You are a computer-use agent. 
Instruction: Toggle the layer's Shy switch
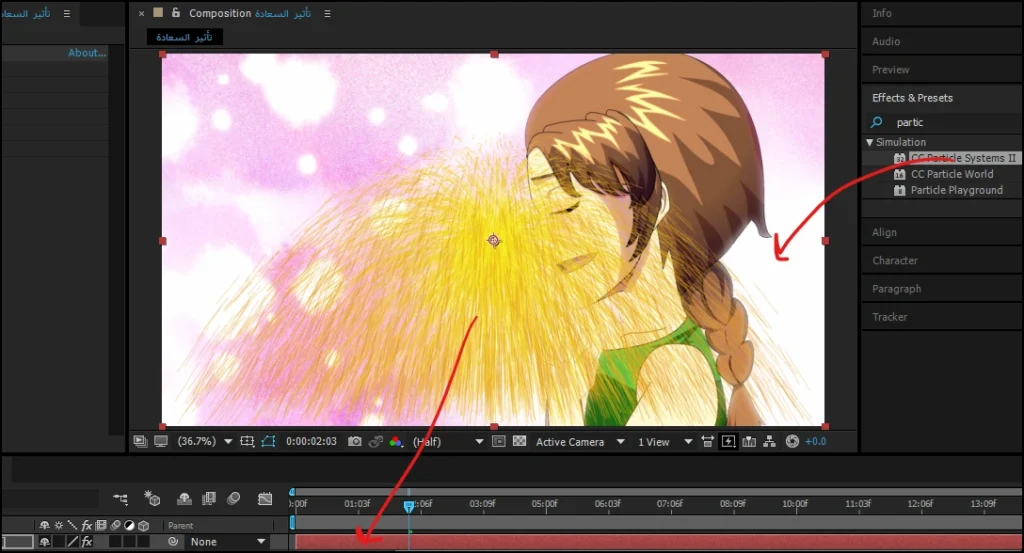point(44,541)
